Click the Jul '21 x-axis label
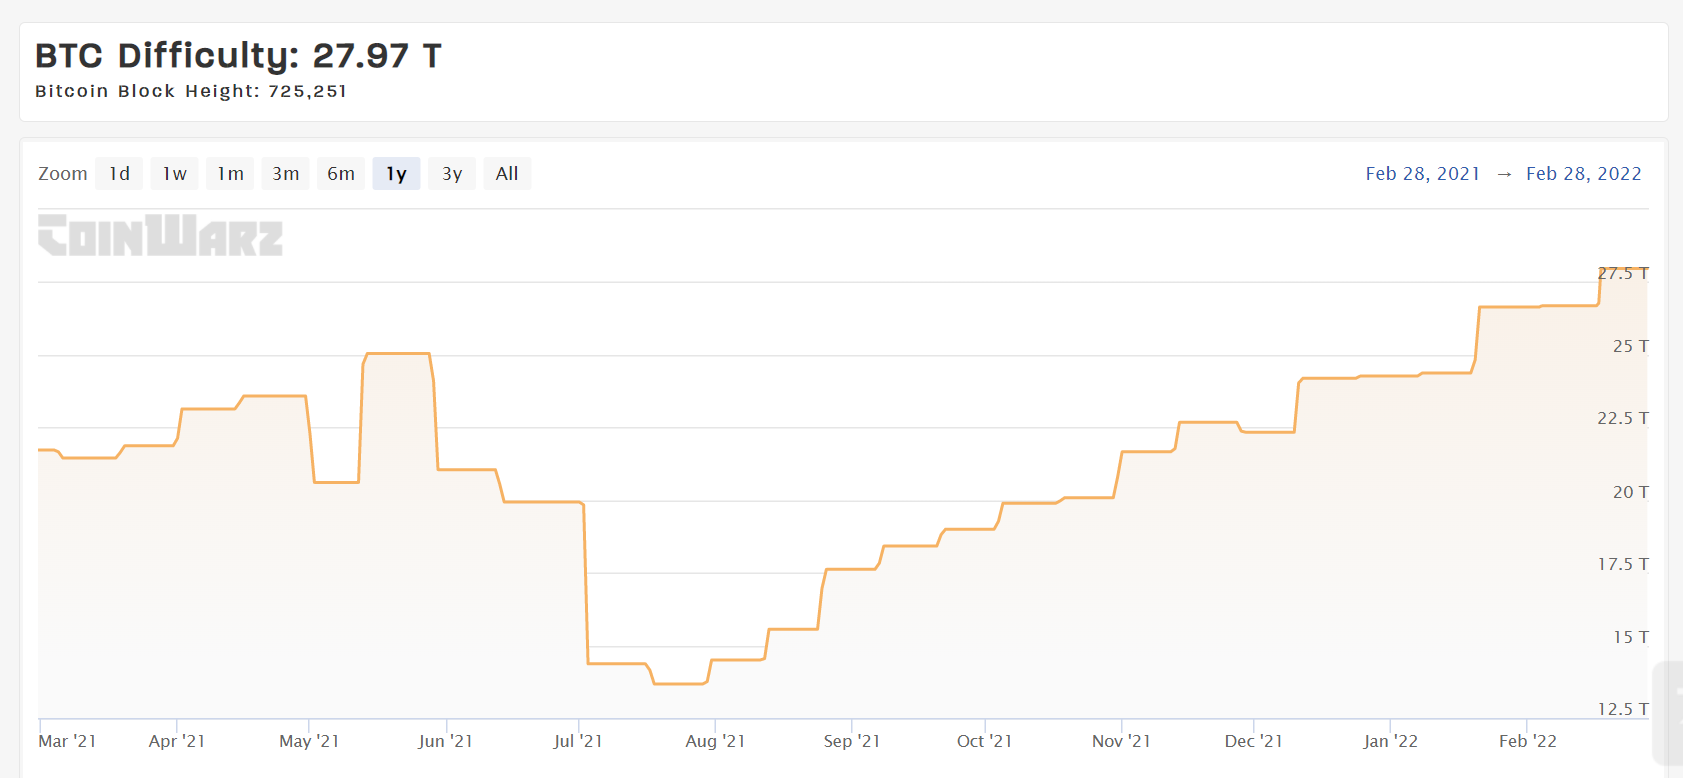Image resolution: width=1683 pixels, height=778 pixels. (x=578, y=741)
